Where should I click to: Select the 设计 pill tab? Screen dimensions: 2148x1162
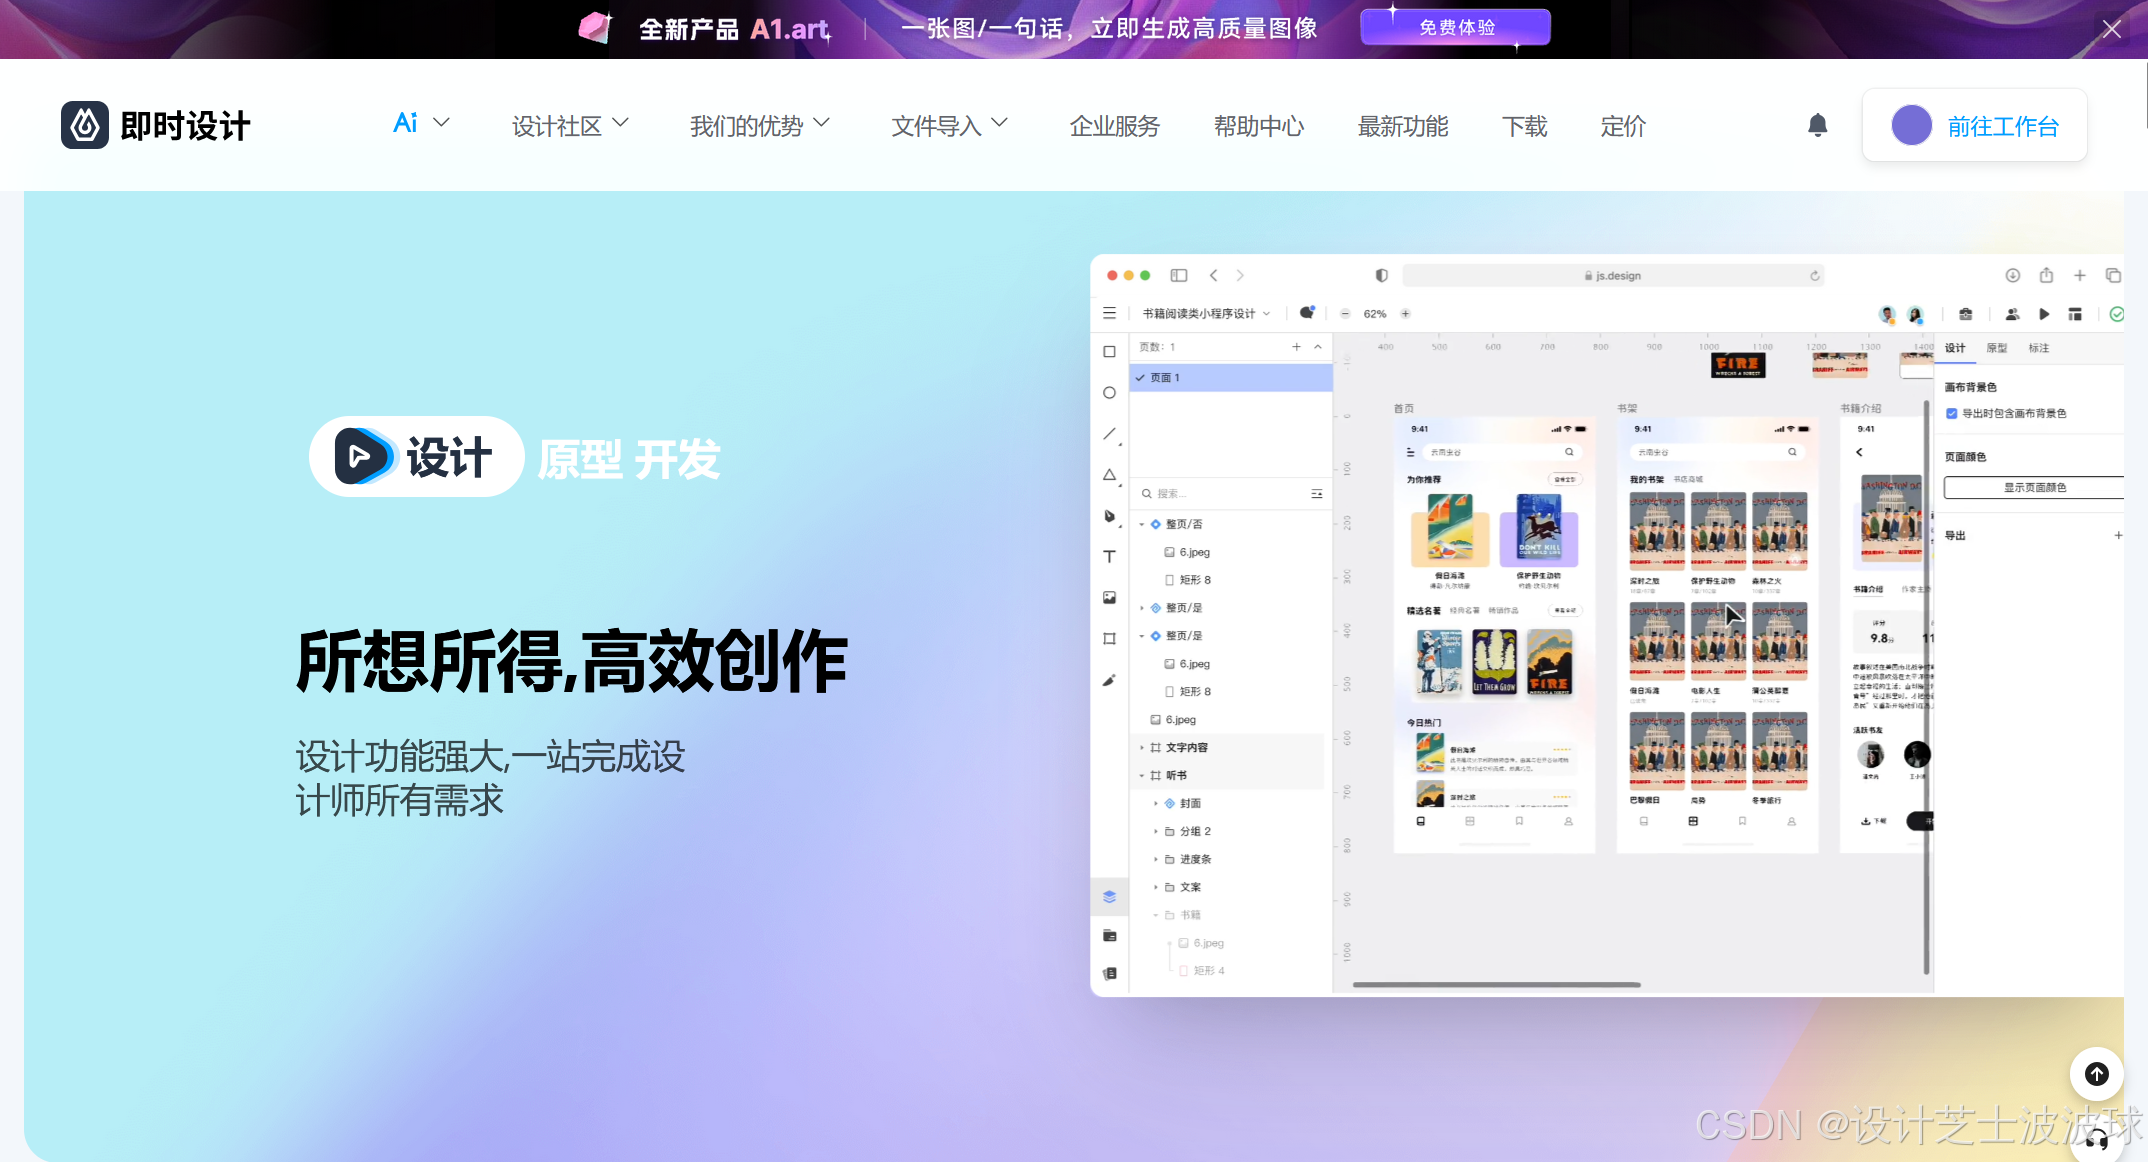pyautogui.click(x=417, y=457)
